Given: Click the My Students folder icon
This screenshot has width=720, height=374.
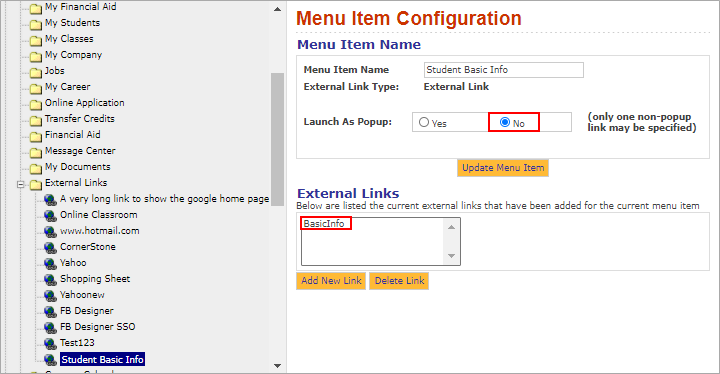Looking at the screenshot, I should tap(35, 24).
